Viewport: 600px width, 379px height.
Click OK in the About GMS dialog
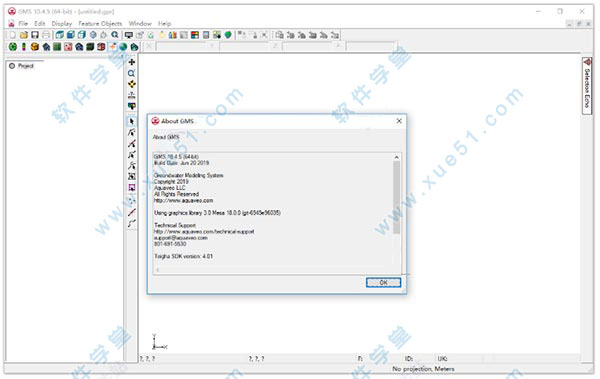click(x=383, y=283)
